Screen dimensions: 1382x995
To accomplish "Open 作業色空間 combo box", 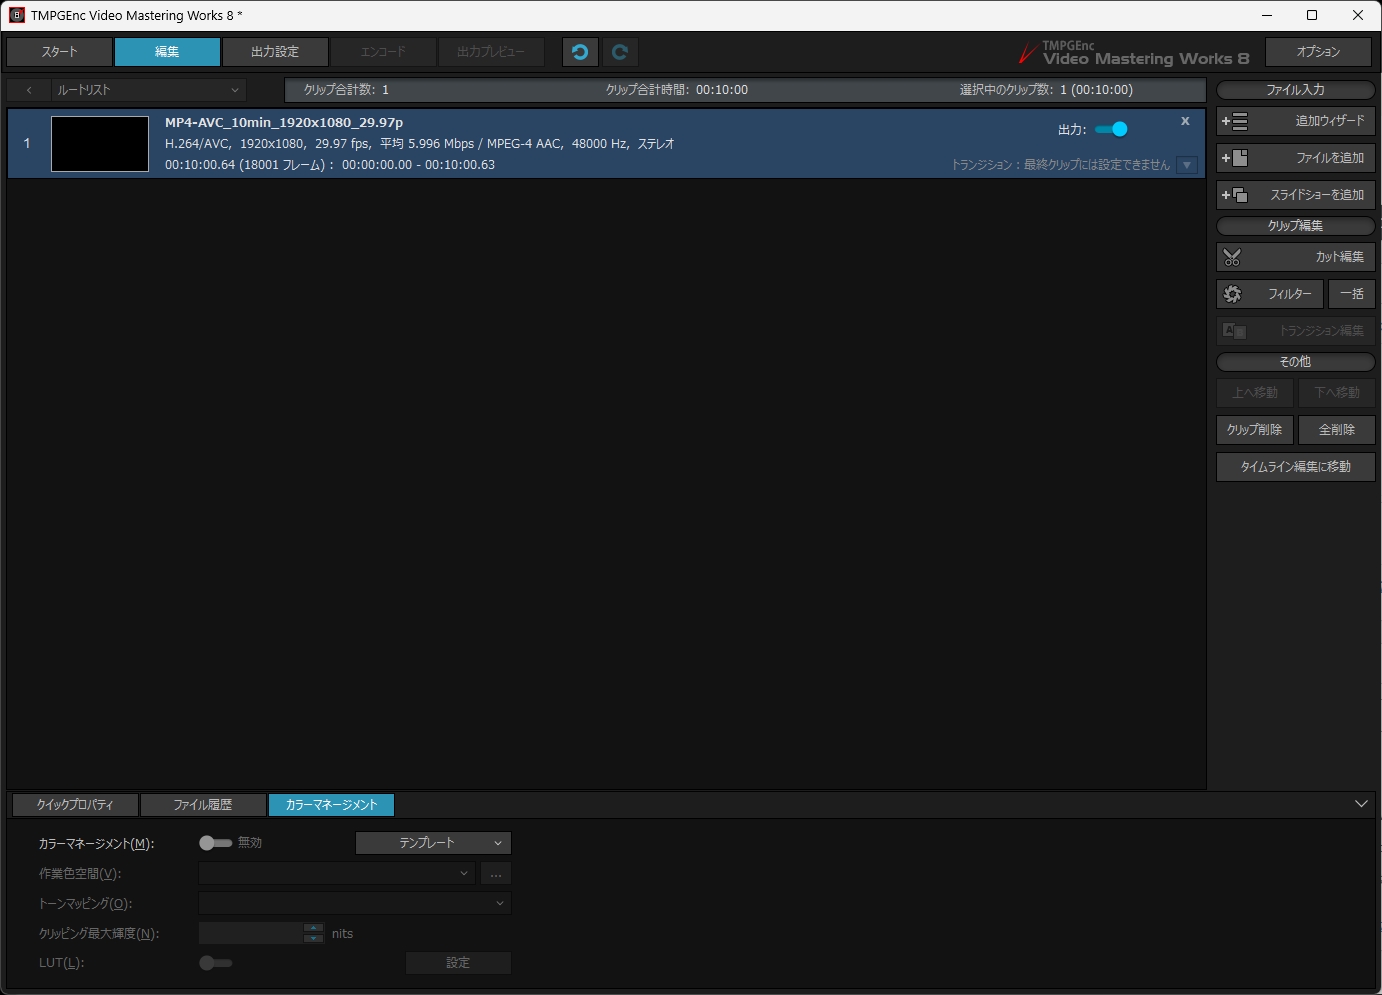I will coord(337,873).
